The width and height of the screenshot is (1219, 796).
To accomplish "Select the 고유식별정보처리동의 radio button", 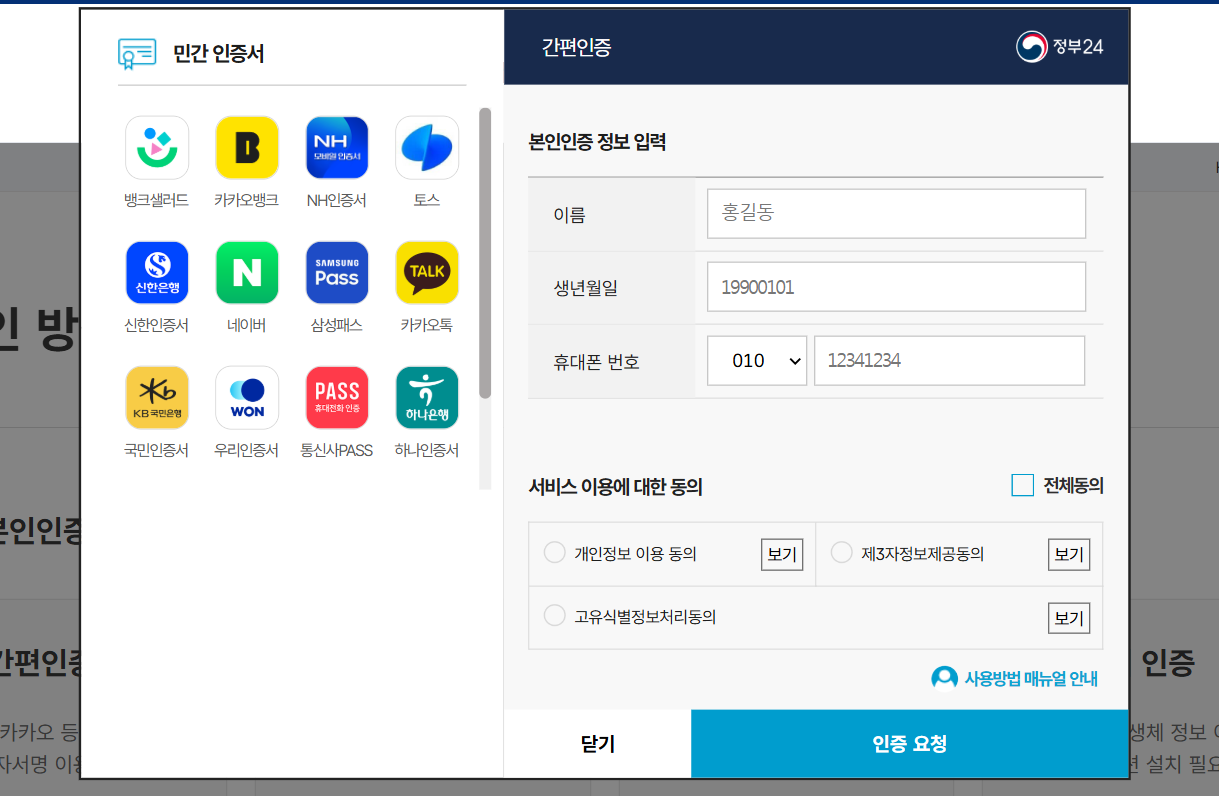I will [x=554, y=616].
